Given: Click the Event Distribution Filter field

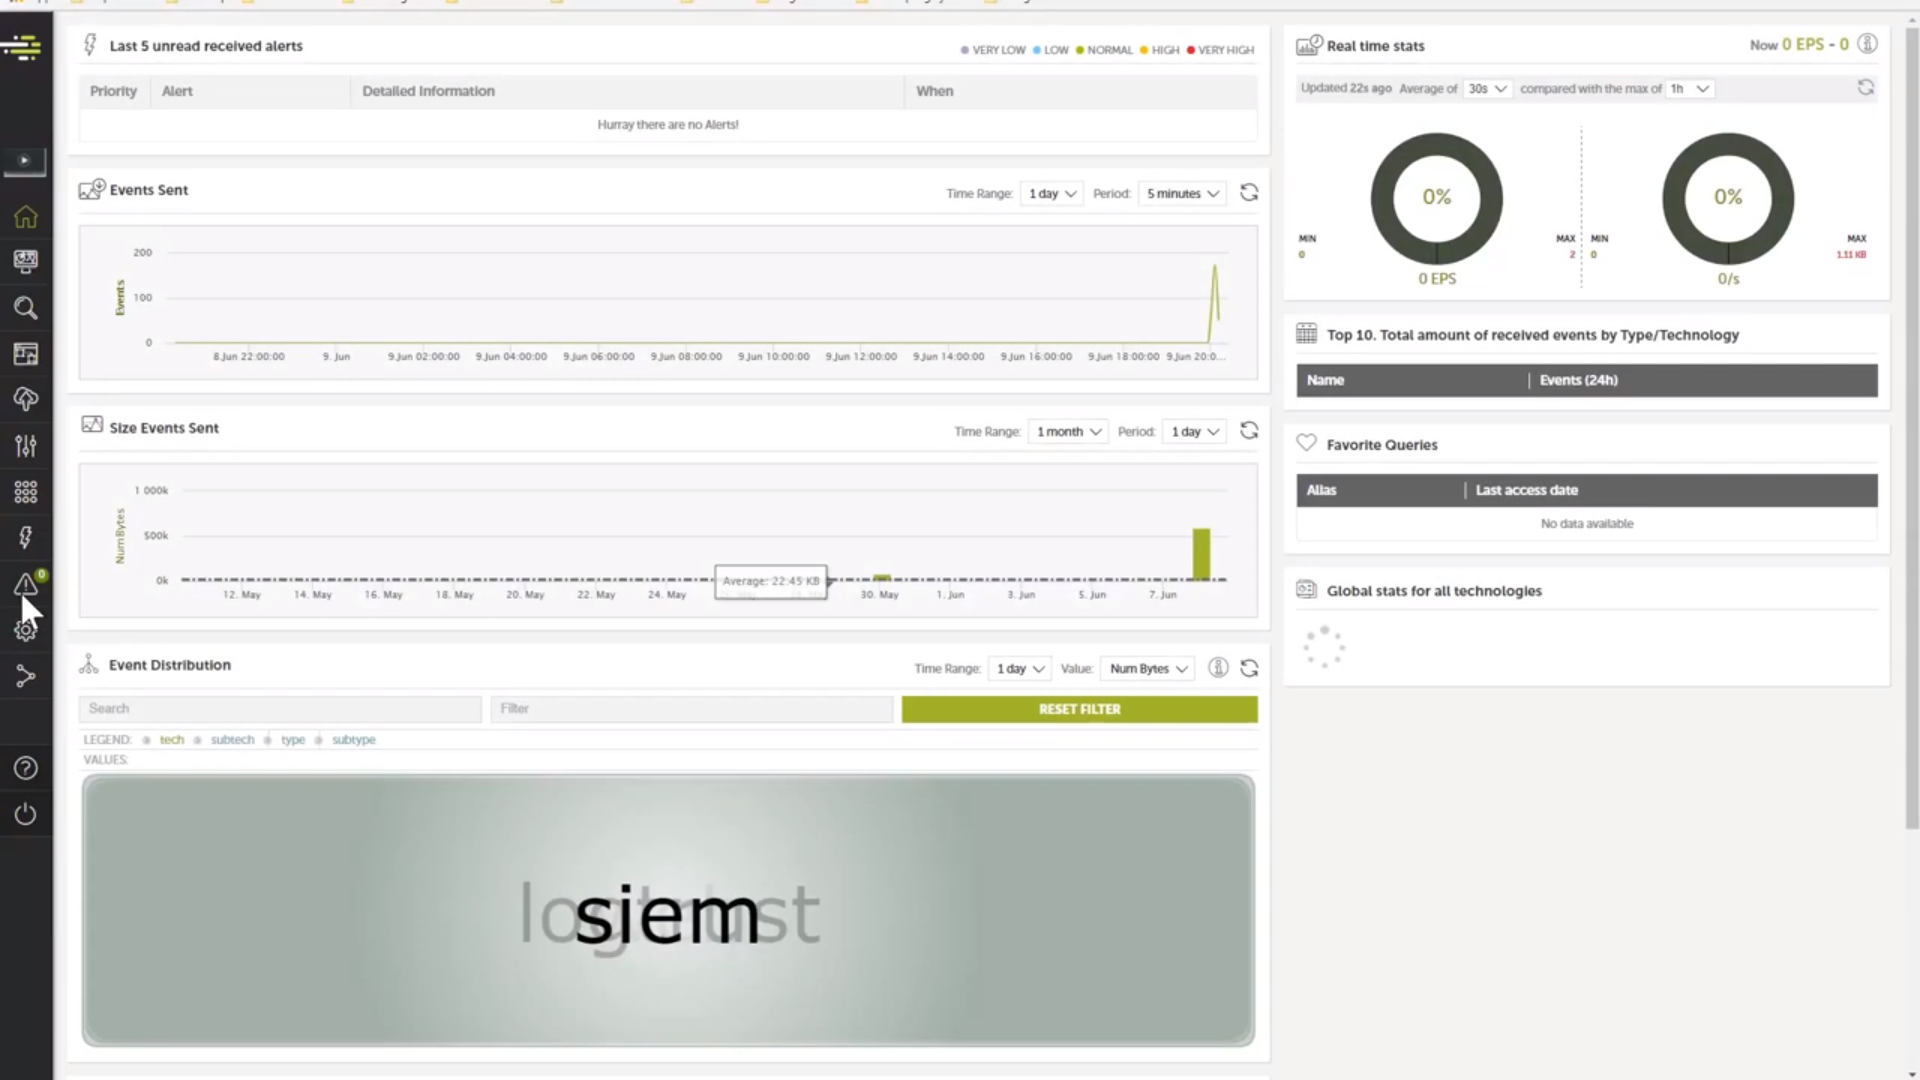Looking at the screenshot, I should coord(690,709).
